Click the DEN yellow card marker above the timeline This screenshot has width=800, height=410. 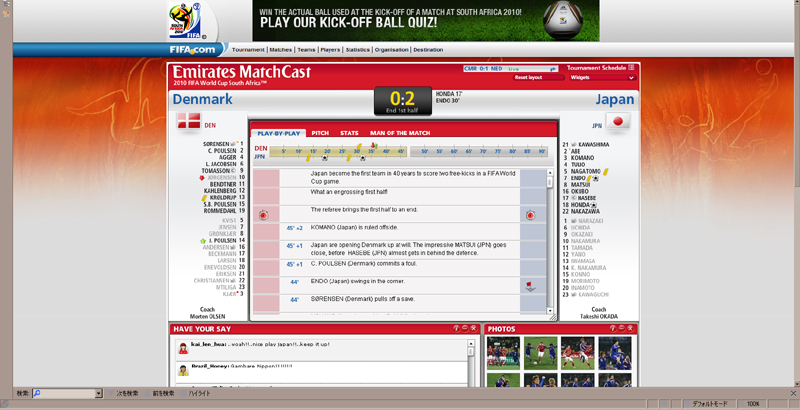359,146
